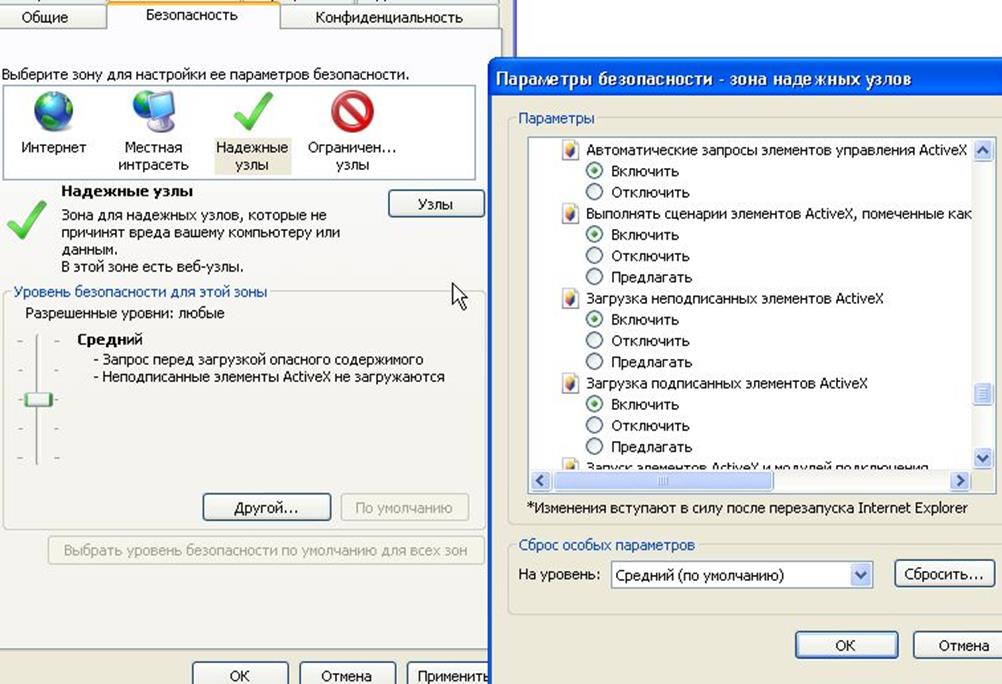The image size is (1002, 684).
Task: Click shield icon beside Загрузка неподписанных элементов ActiveX
Action: [570, 299]
